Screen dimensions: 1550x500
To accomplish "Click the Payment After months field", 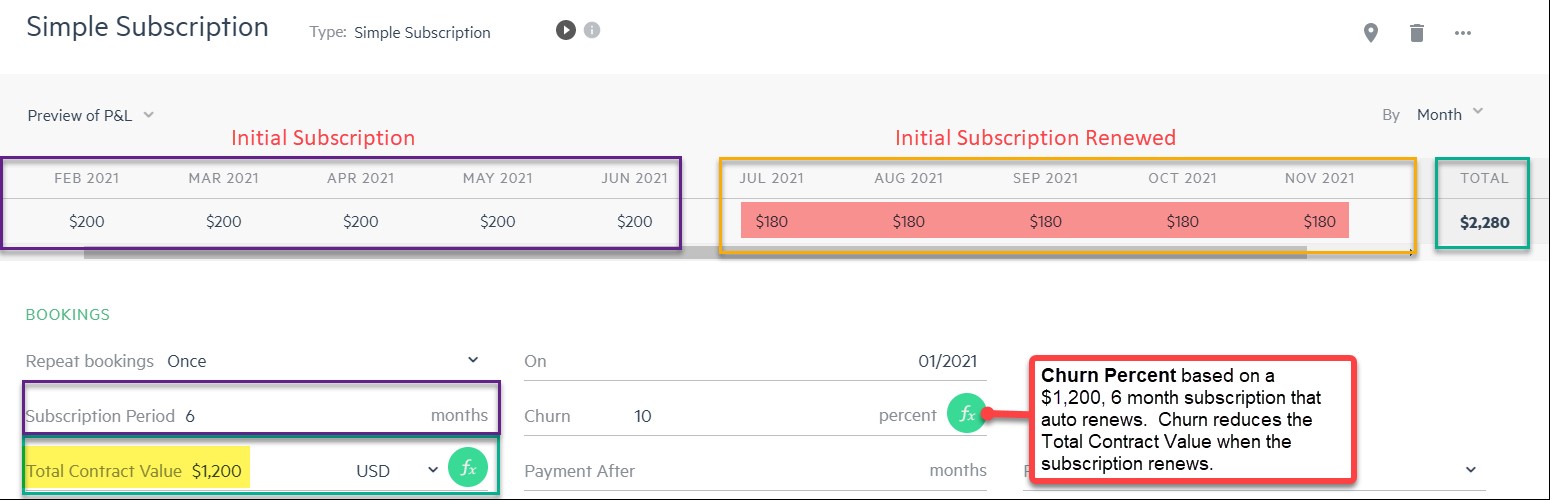I will 780,470.
